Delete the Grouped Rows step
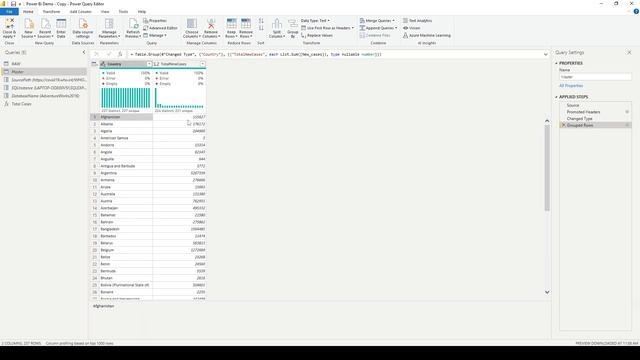The image size is (640, 360). [563, 125]
